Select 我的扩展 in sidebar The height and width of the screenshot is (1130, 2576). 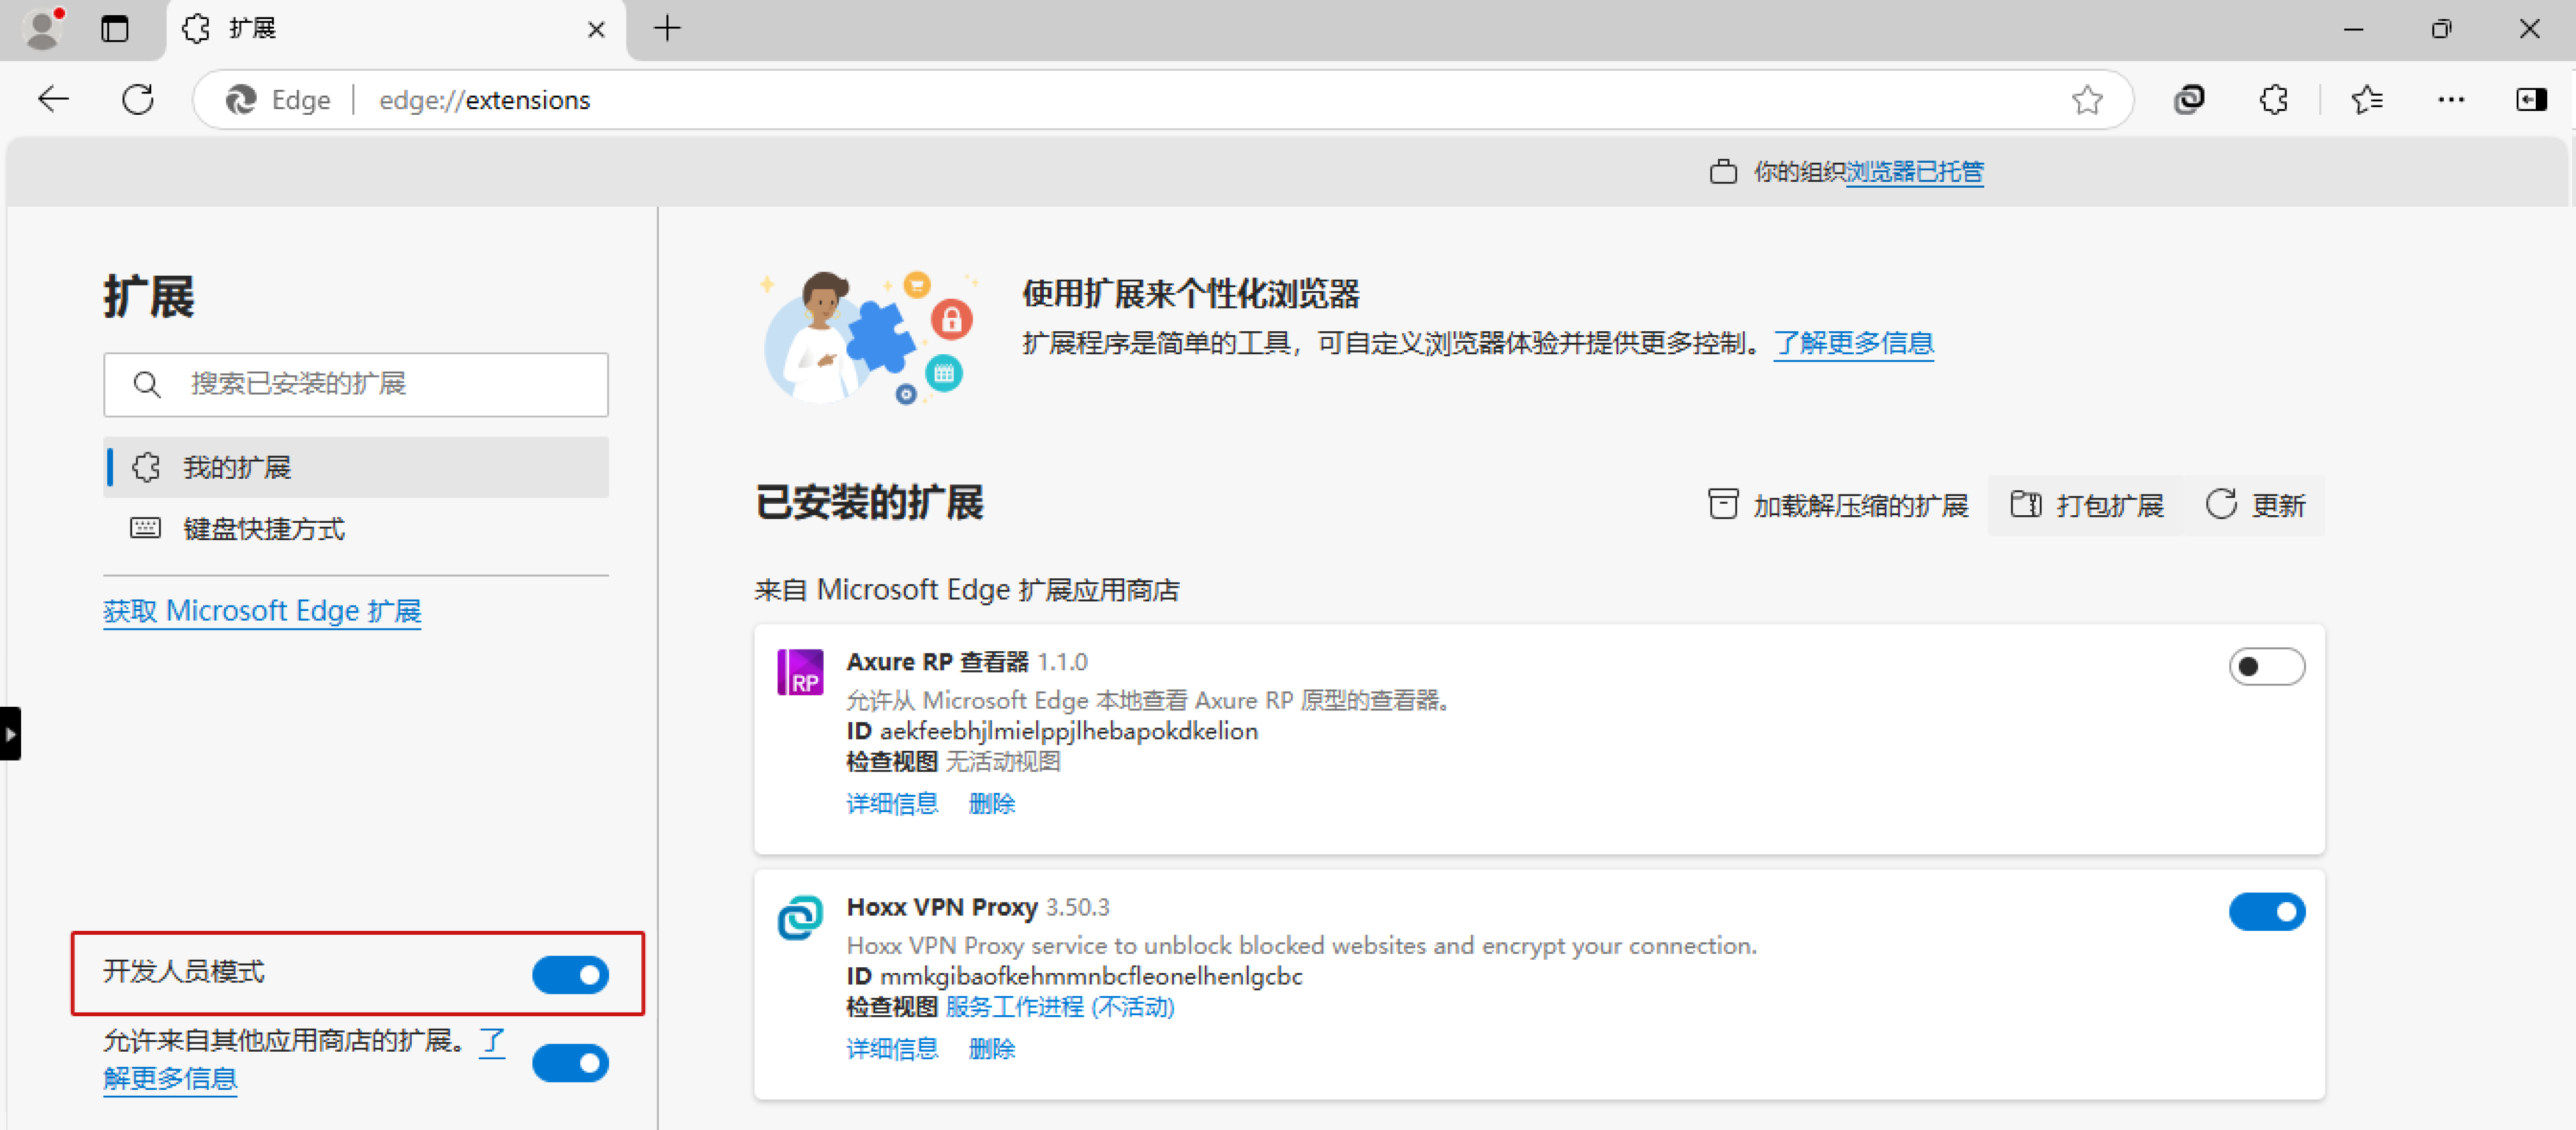click(237, 467)
